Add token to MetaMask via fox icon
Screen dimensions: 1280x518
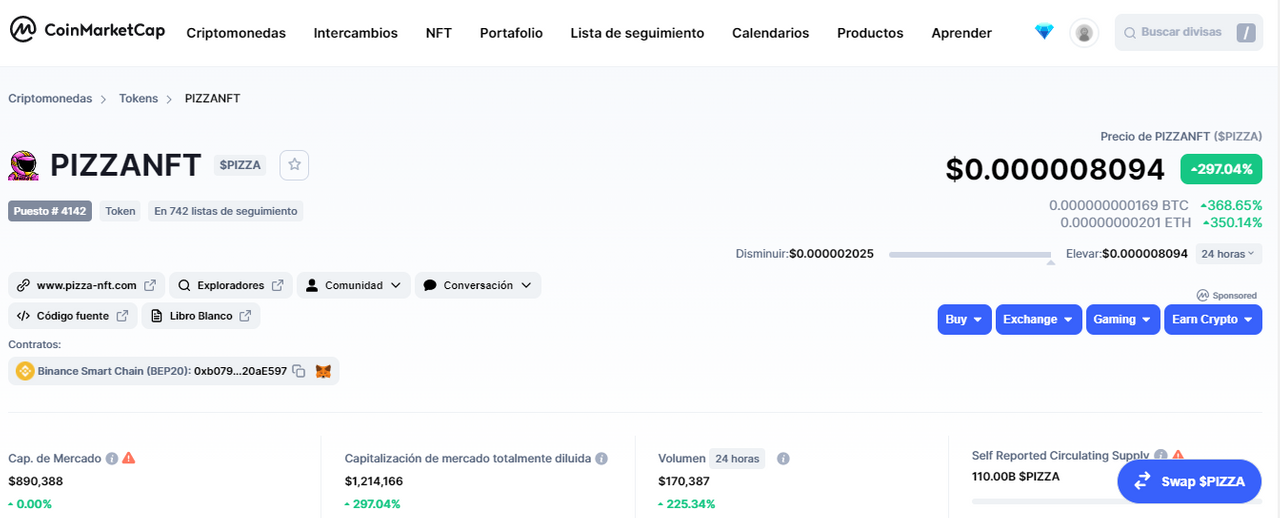click(x=323, y=371)
